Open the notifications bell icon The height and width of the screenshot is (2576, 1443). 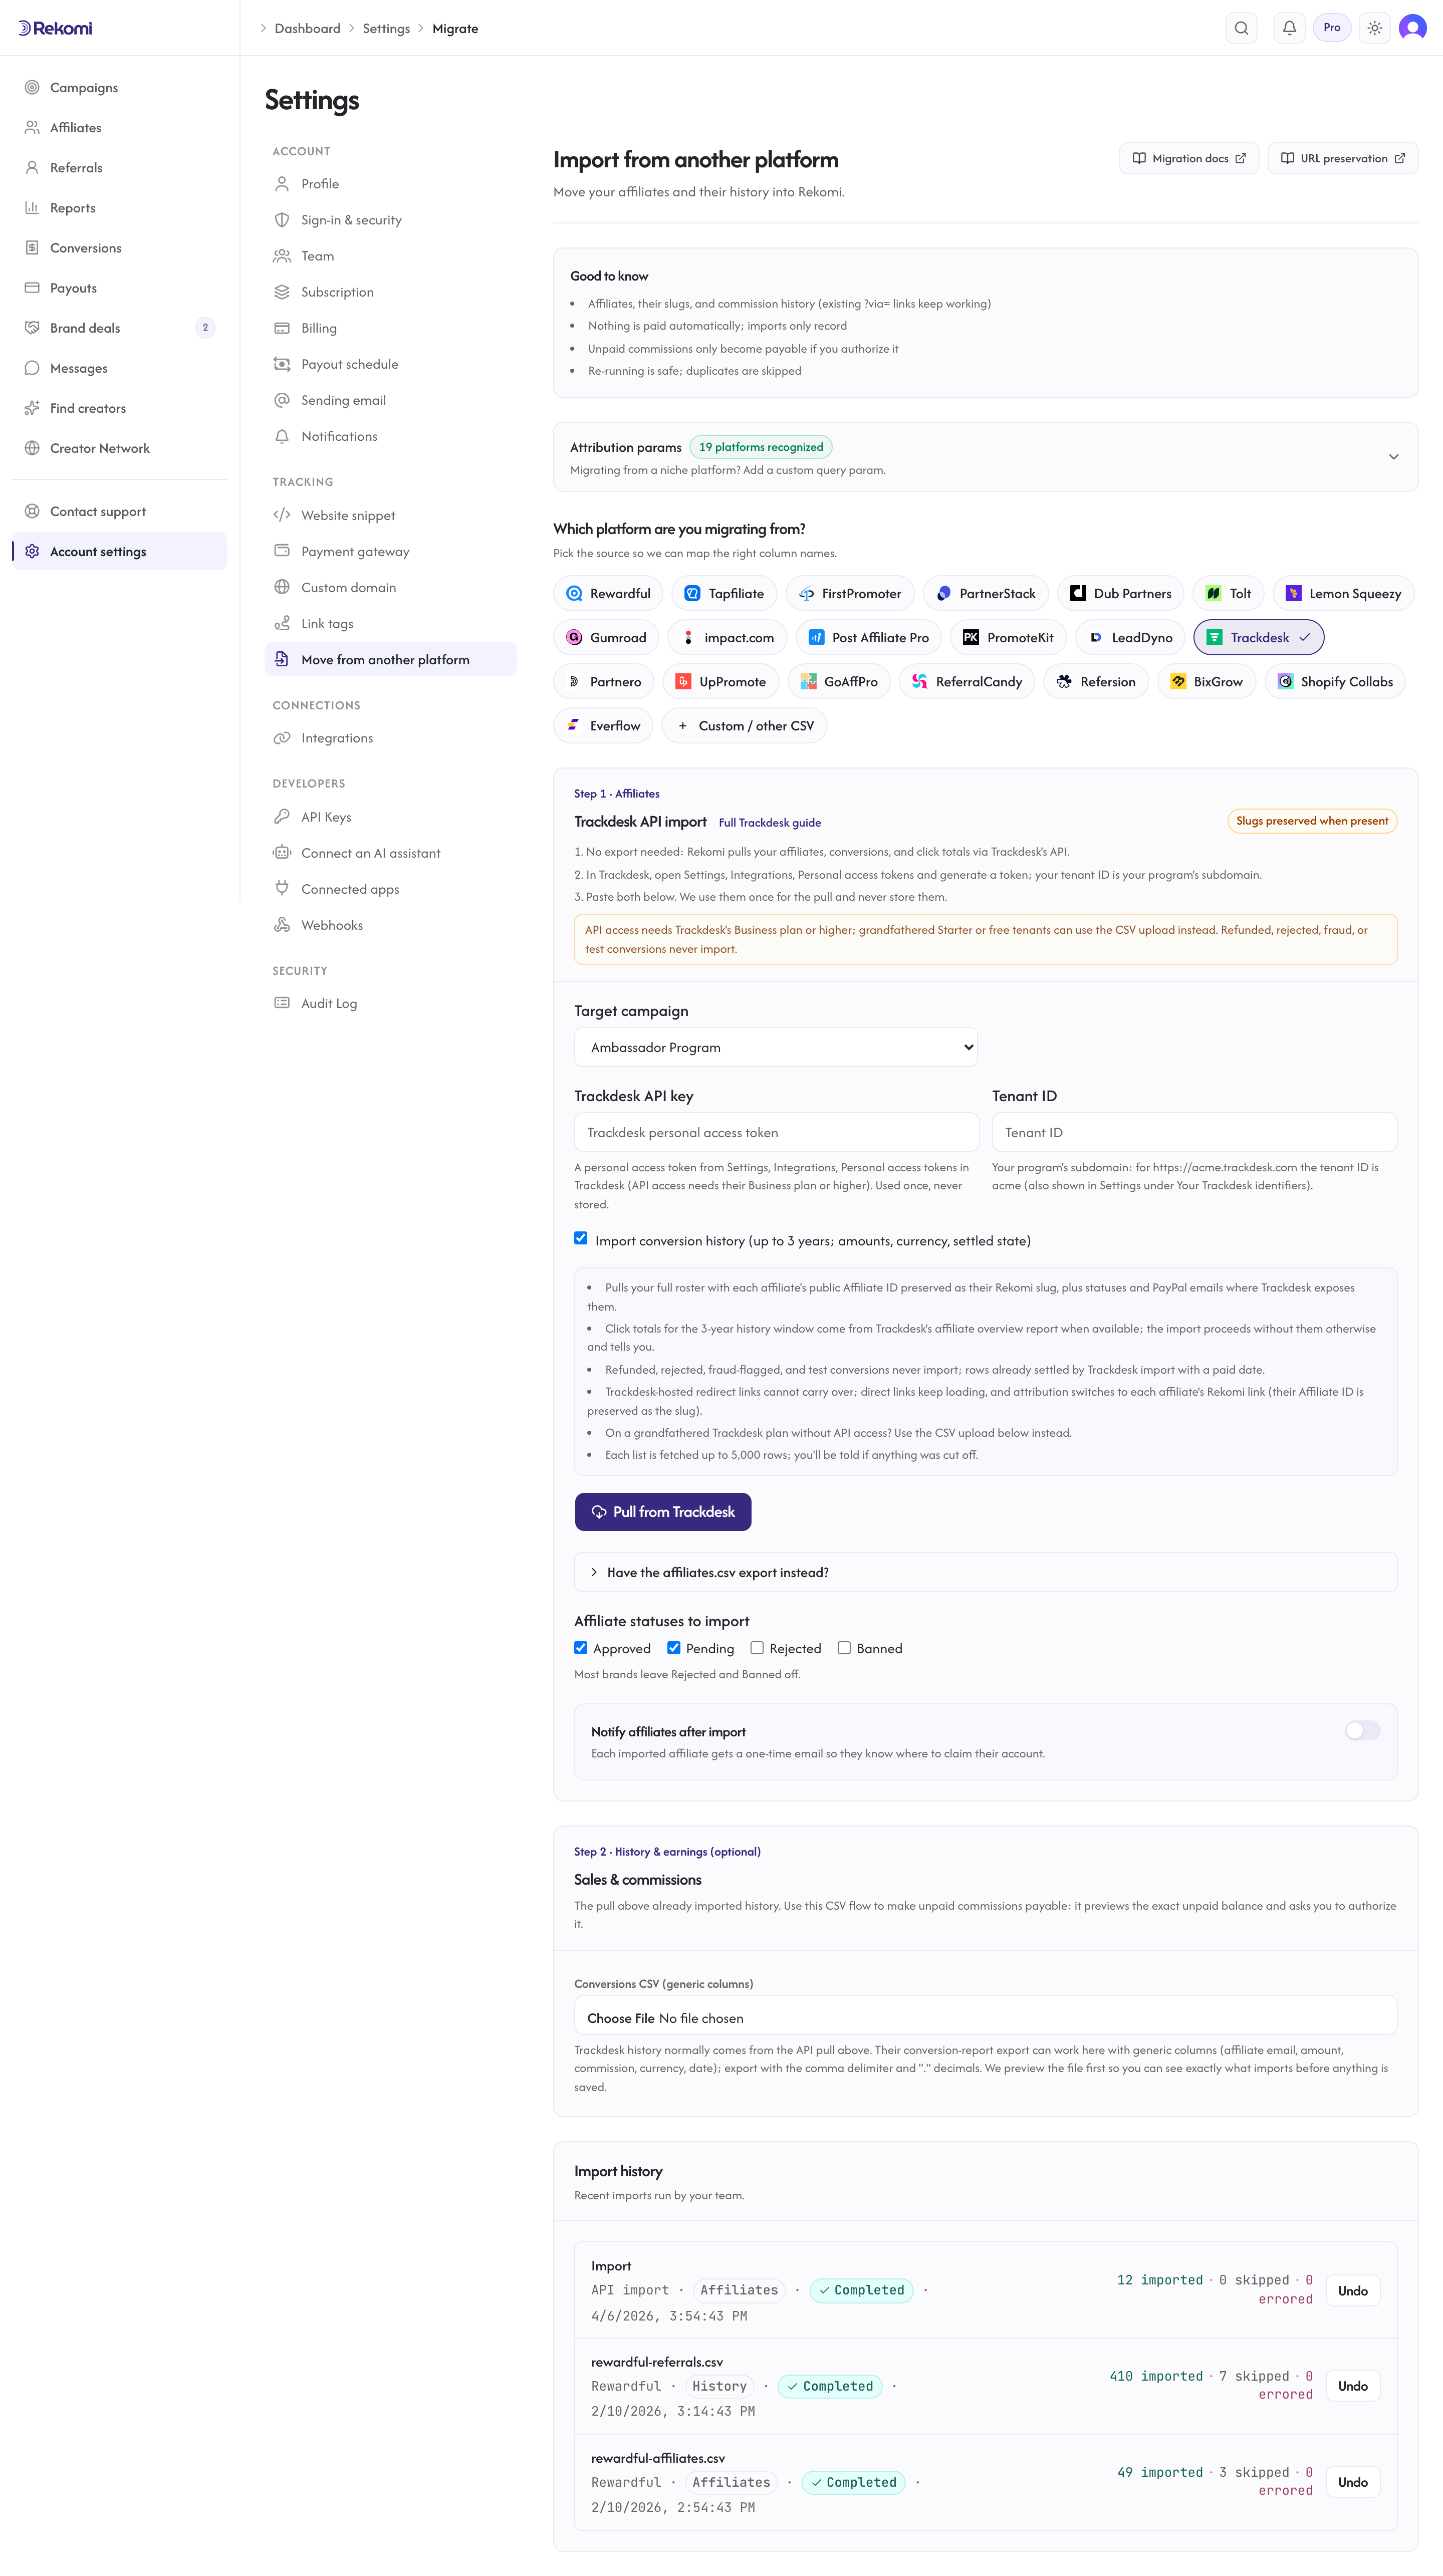[x=1289, y=28]
